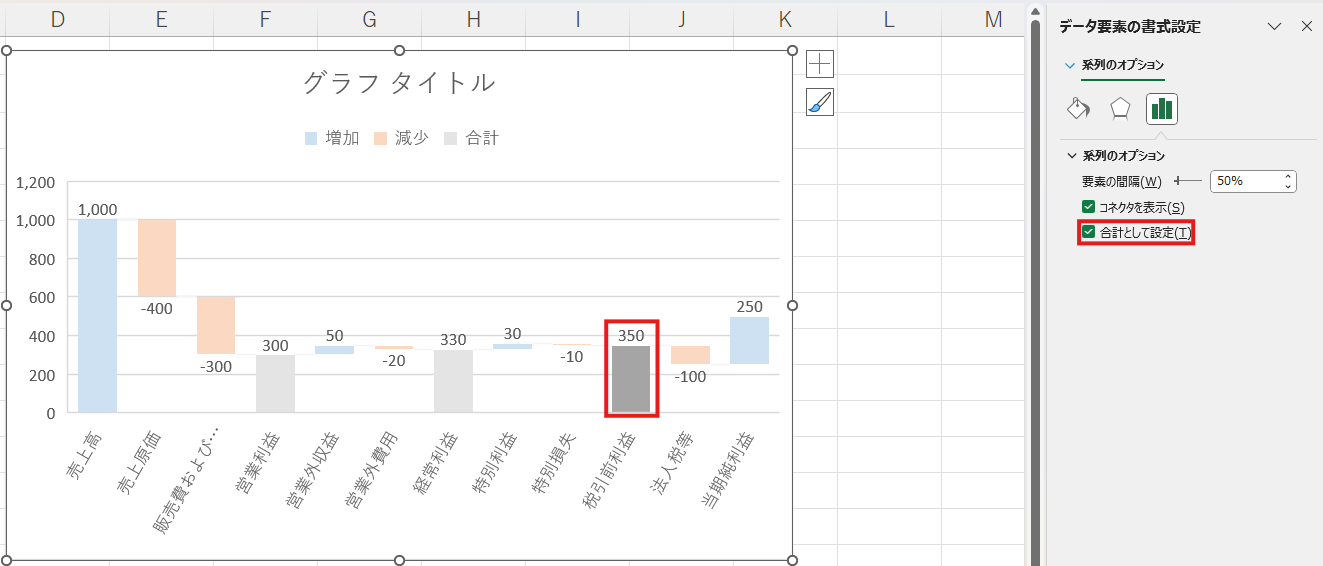Viewport: 1323px width, 566px height.
Task: Select column header L
Action: click(888, 19)
